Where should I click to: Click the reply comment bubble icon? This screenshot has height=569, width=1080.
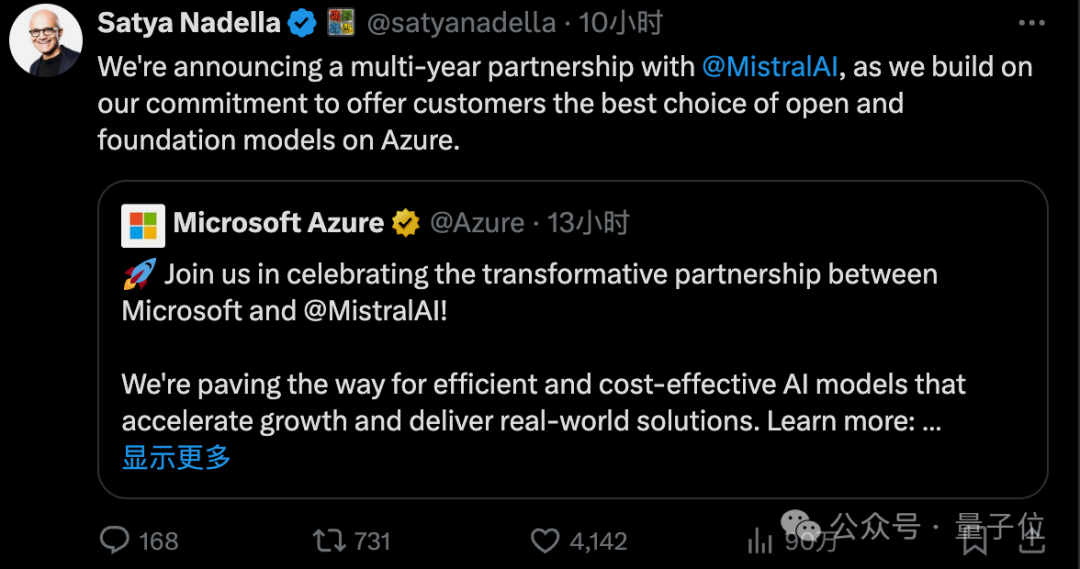tap(116, 541)
